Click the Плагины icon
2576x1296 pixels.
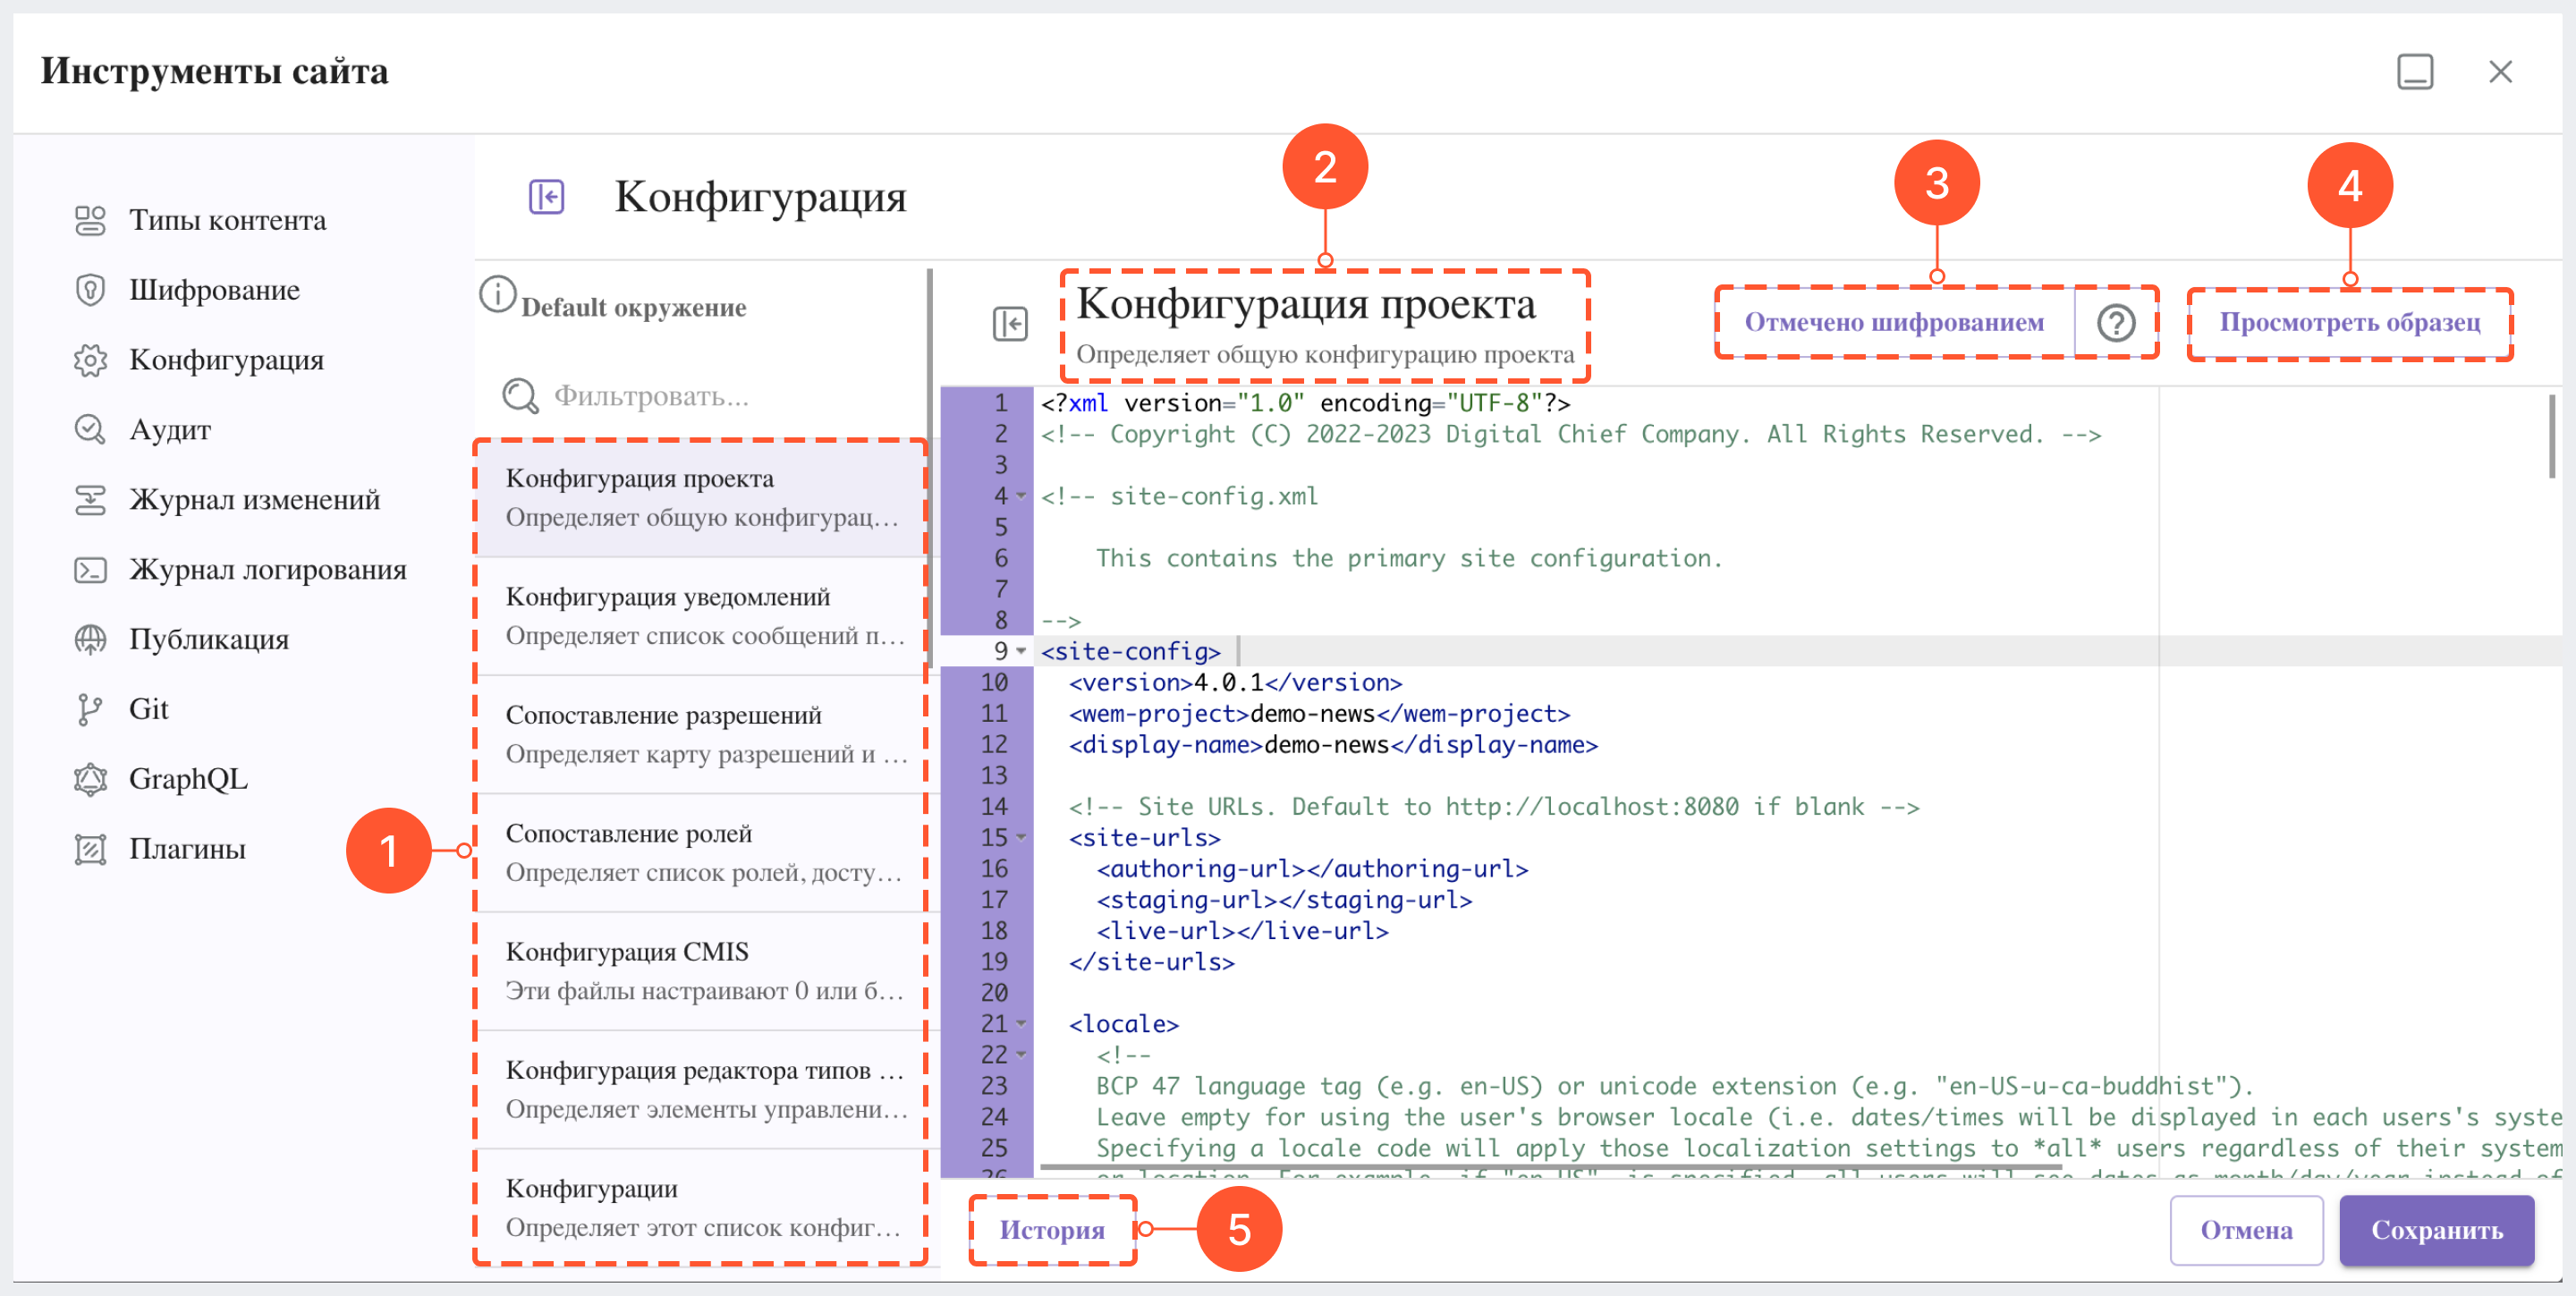(x=90, y=849)
